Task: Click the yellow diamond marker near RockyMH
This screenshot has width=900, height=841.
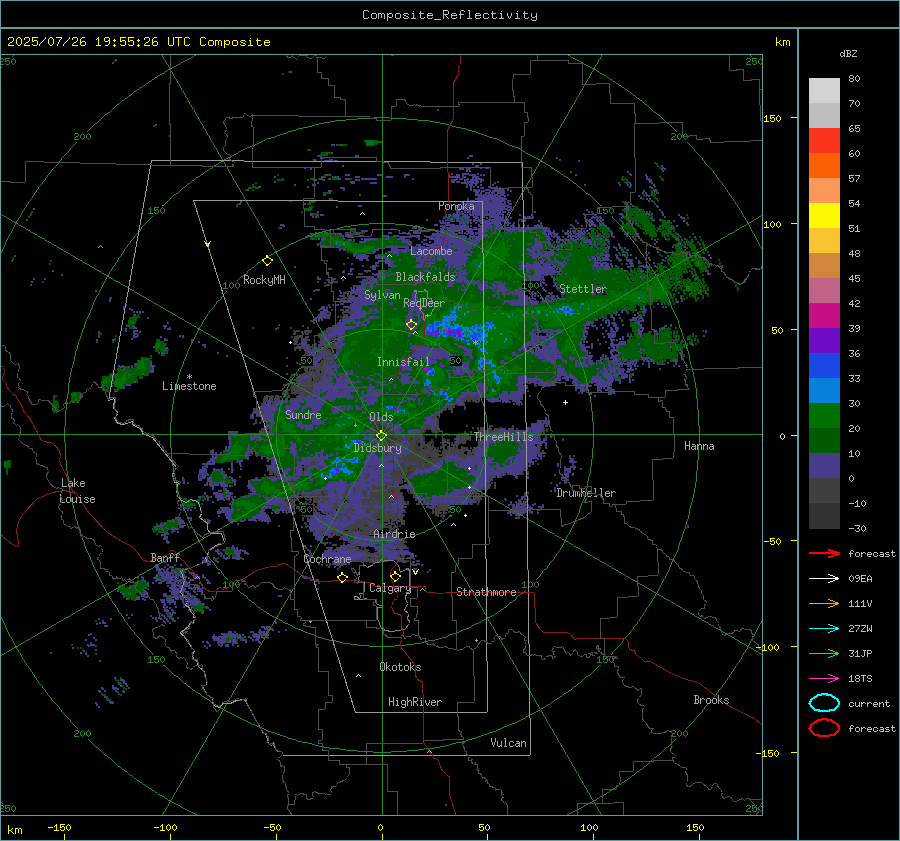Action: pos(267,261)
